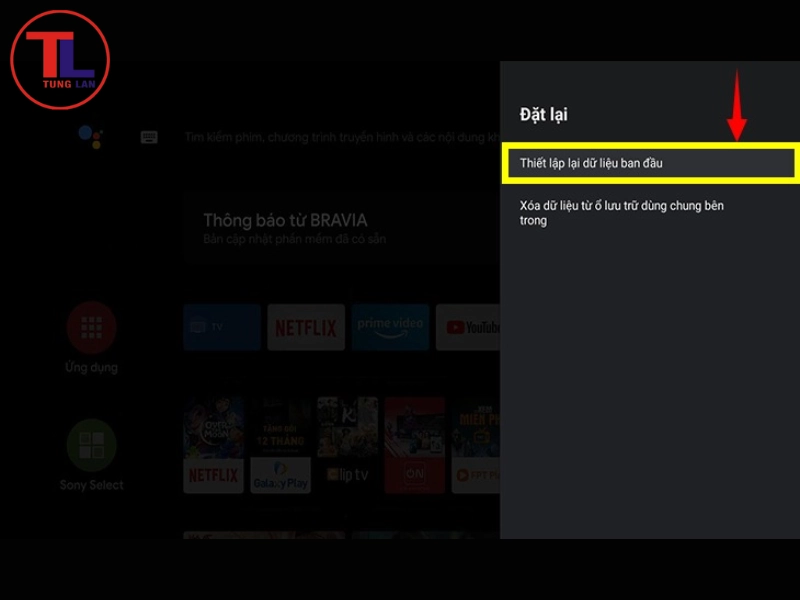Screen dimensions: 800x600
Task: Open the Ứng dụng apps icon
Action: click(x=91, y=327)
